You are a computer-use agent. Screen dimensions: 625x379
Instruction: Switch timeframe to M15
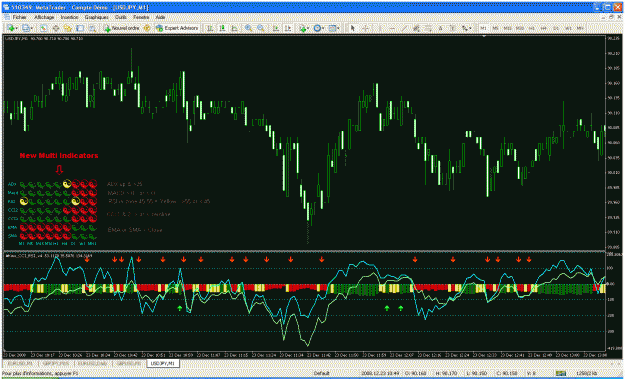tap(507, 28)
